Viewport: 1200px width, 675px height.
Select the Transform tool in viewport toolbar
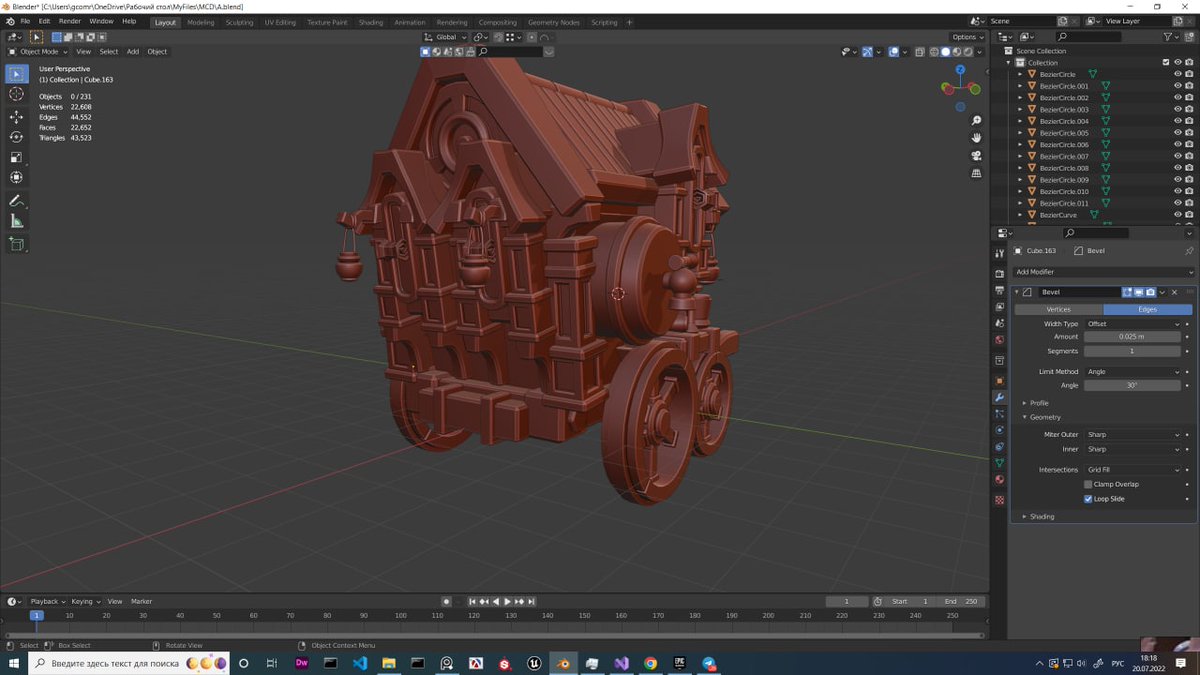pos(17,178)
